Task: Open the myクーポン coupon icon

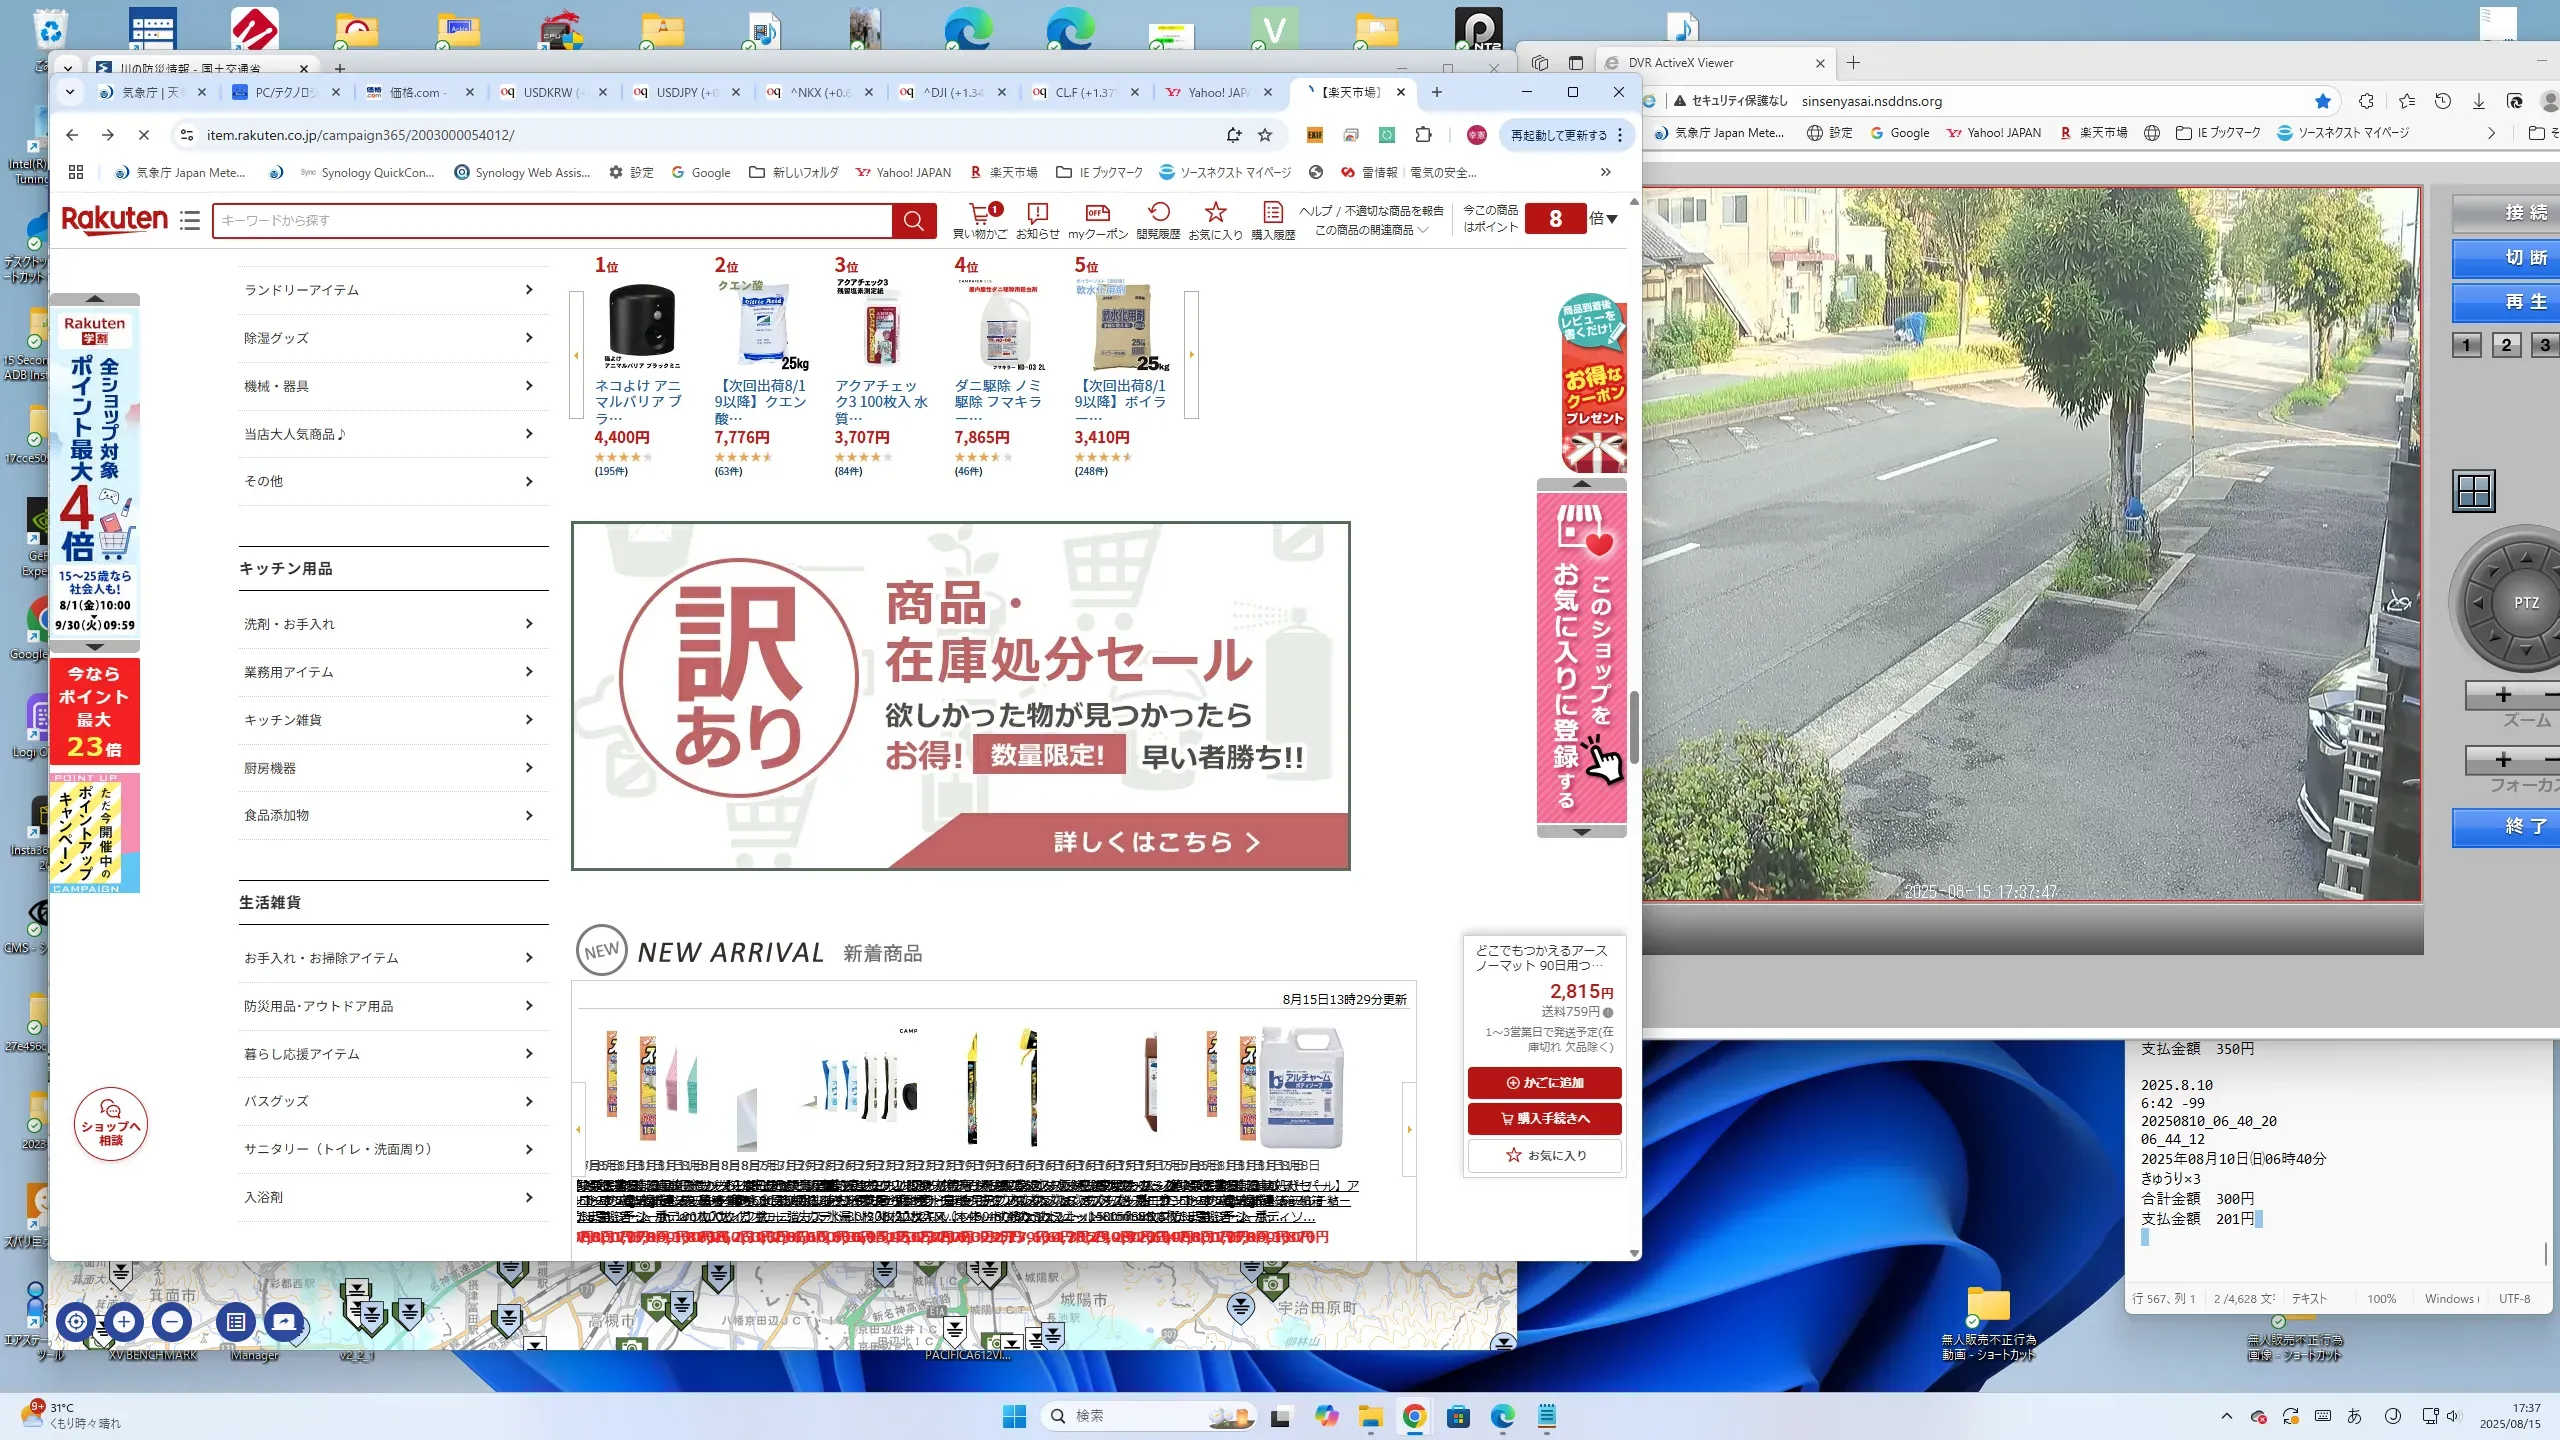Action: coord(1097,213)
